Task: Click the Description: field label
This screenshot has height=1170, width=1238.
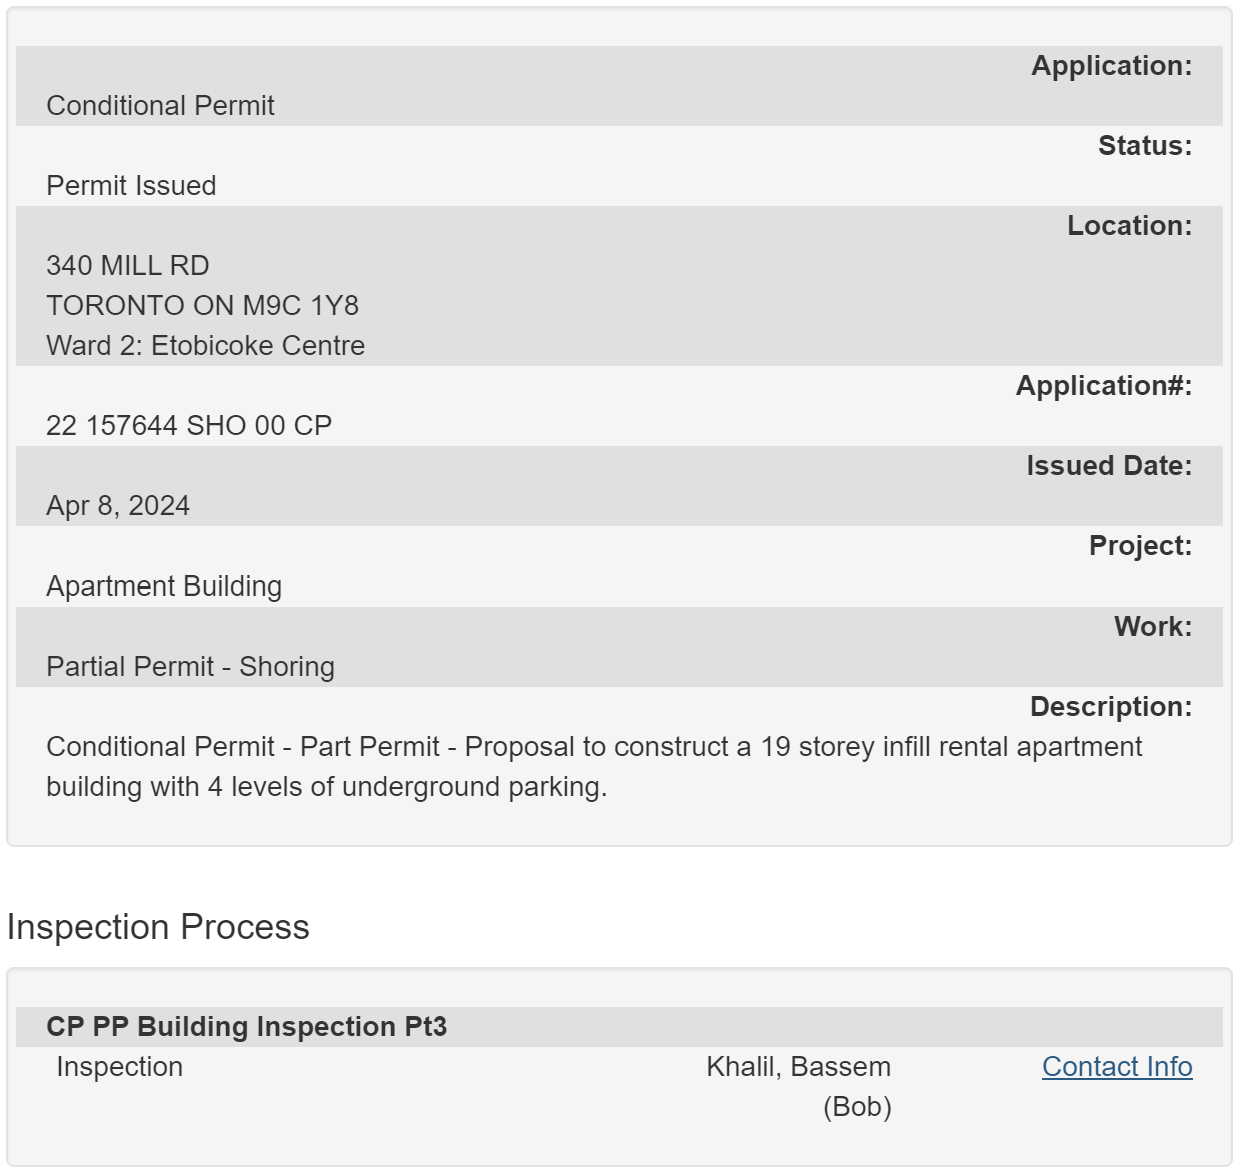Action: [1111, 707]
